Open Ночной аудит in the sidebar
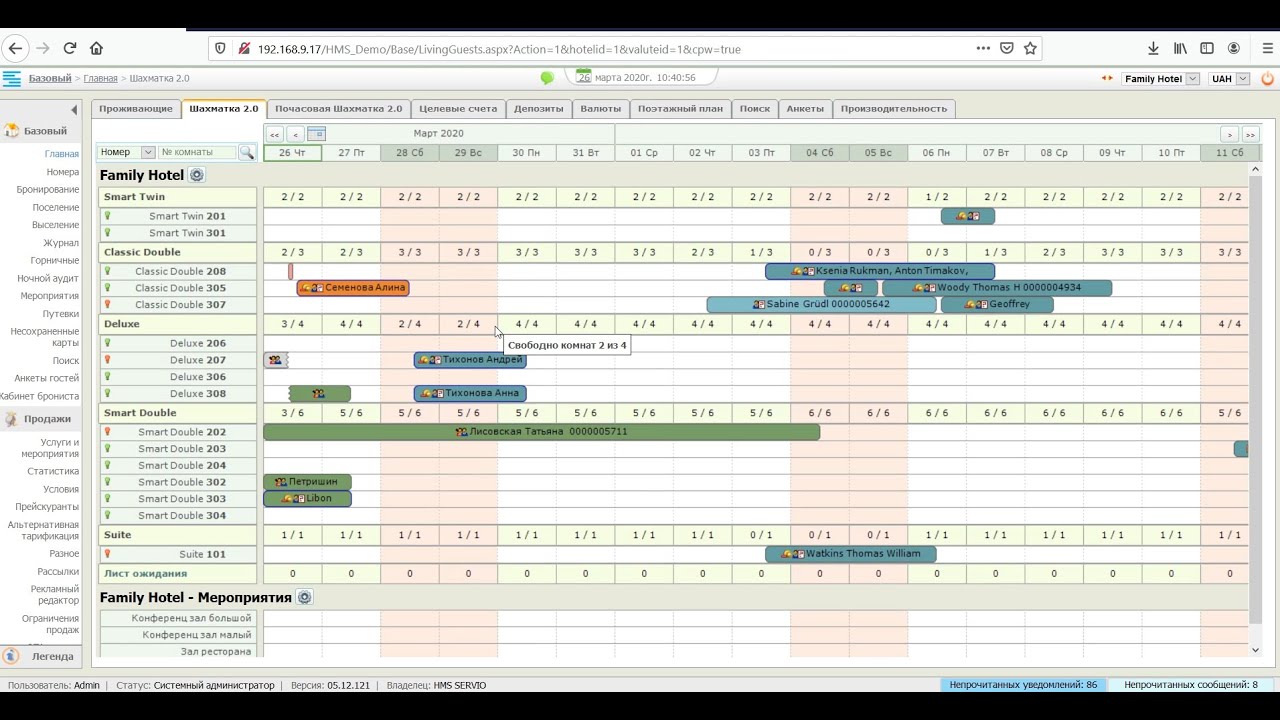This screenshot has width=1280, height=720. click(48, 278)
